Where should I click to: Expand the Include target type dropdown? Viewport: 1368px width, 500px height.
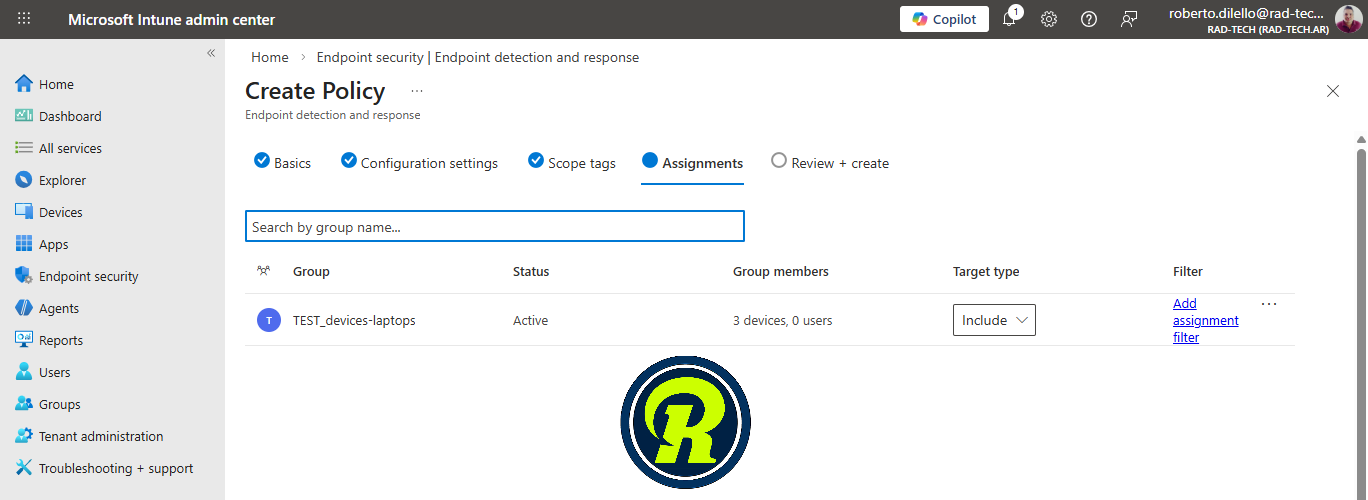[993, 320]
